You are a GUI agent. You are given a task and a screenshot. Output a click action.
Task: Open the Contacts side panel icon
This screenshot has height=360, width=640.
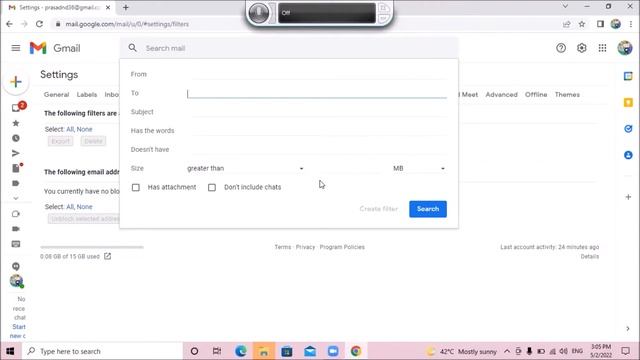pos(628,155)
